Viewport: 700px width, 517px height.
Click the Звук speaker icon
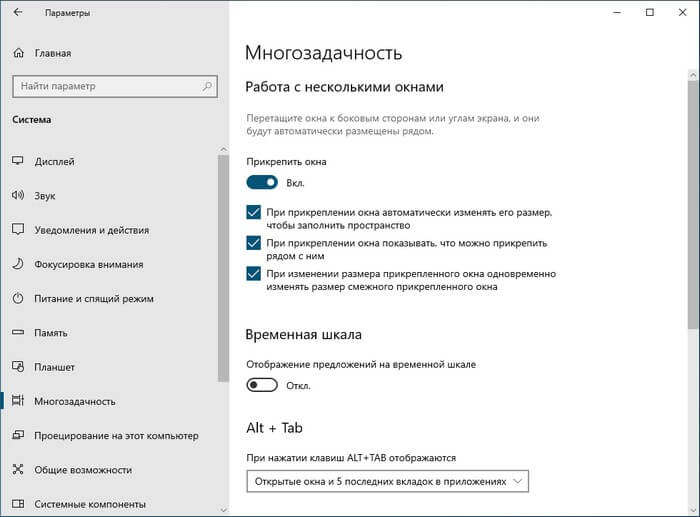coord(18,195)
